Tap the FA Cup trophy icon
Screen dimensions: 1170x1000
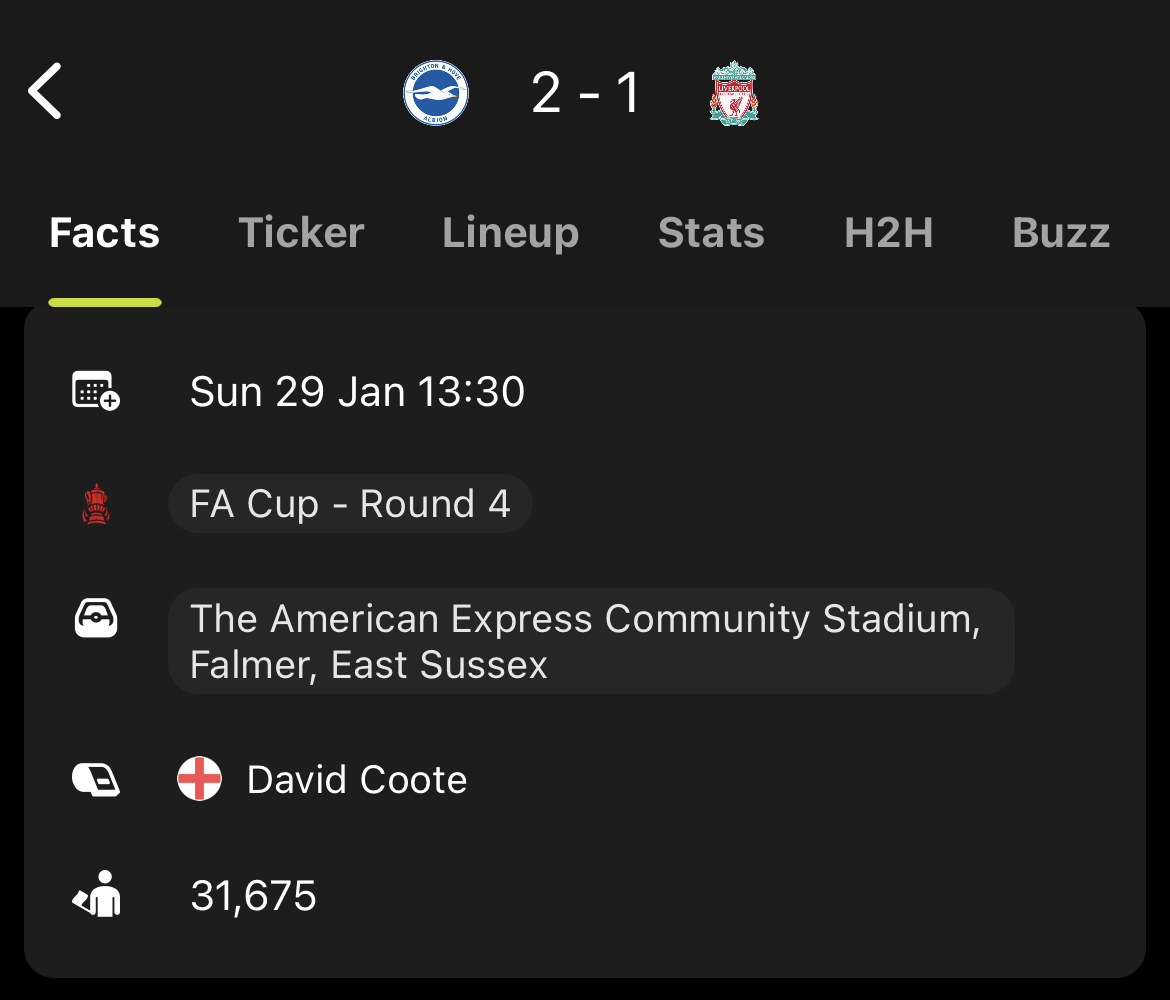(x=96, y=504)
